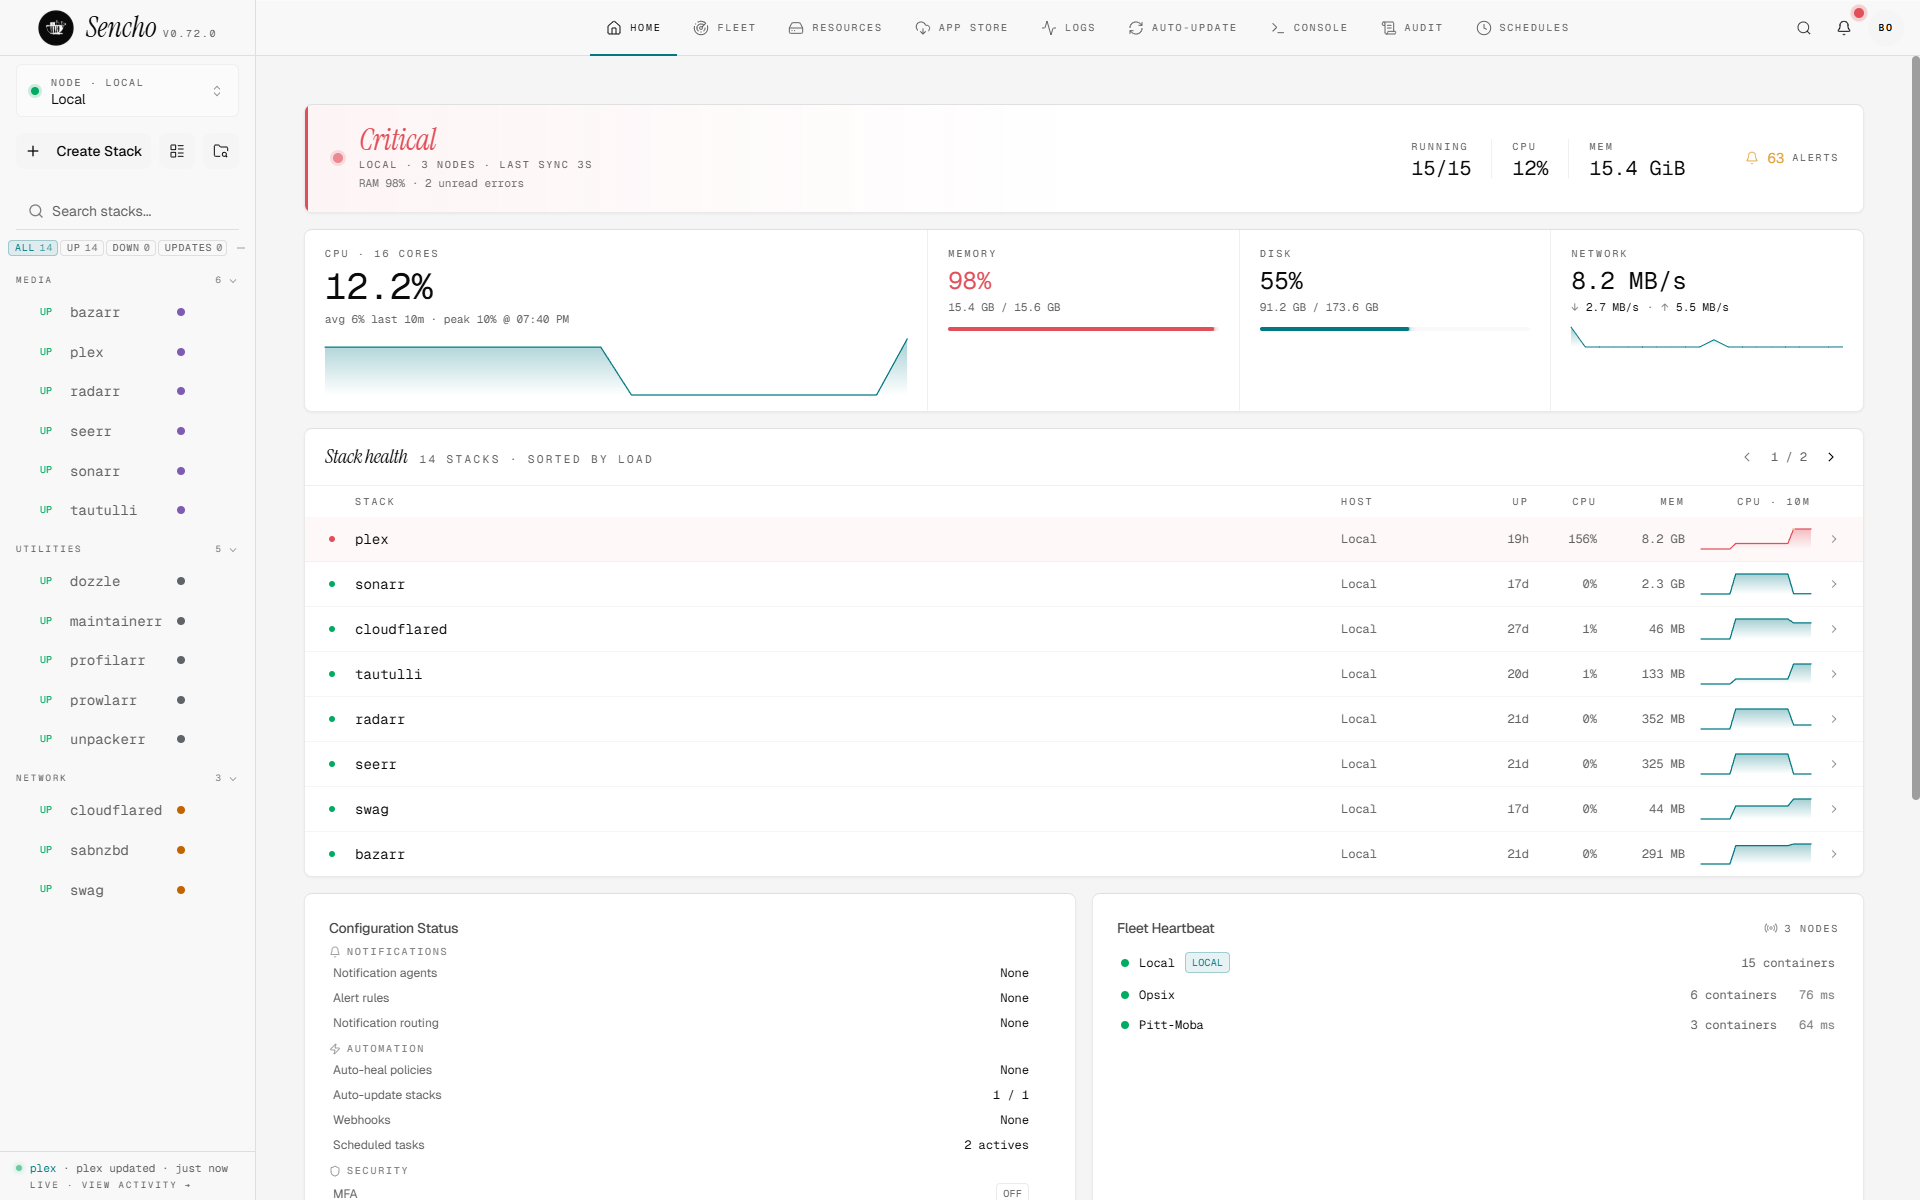Expand the sonarr row chevron in Stack health
The height and width of the screenshot is (1200, 1920).
[x=1834, y=584]
